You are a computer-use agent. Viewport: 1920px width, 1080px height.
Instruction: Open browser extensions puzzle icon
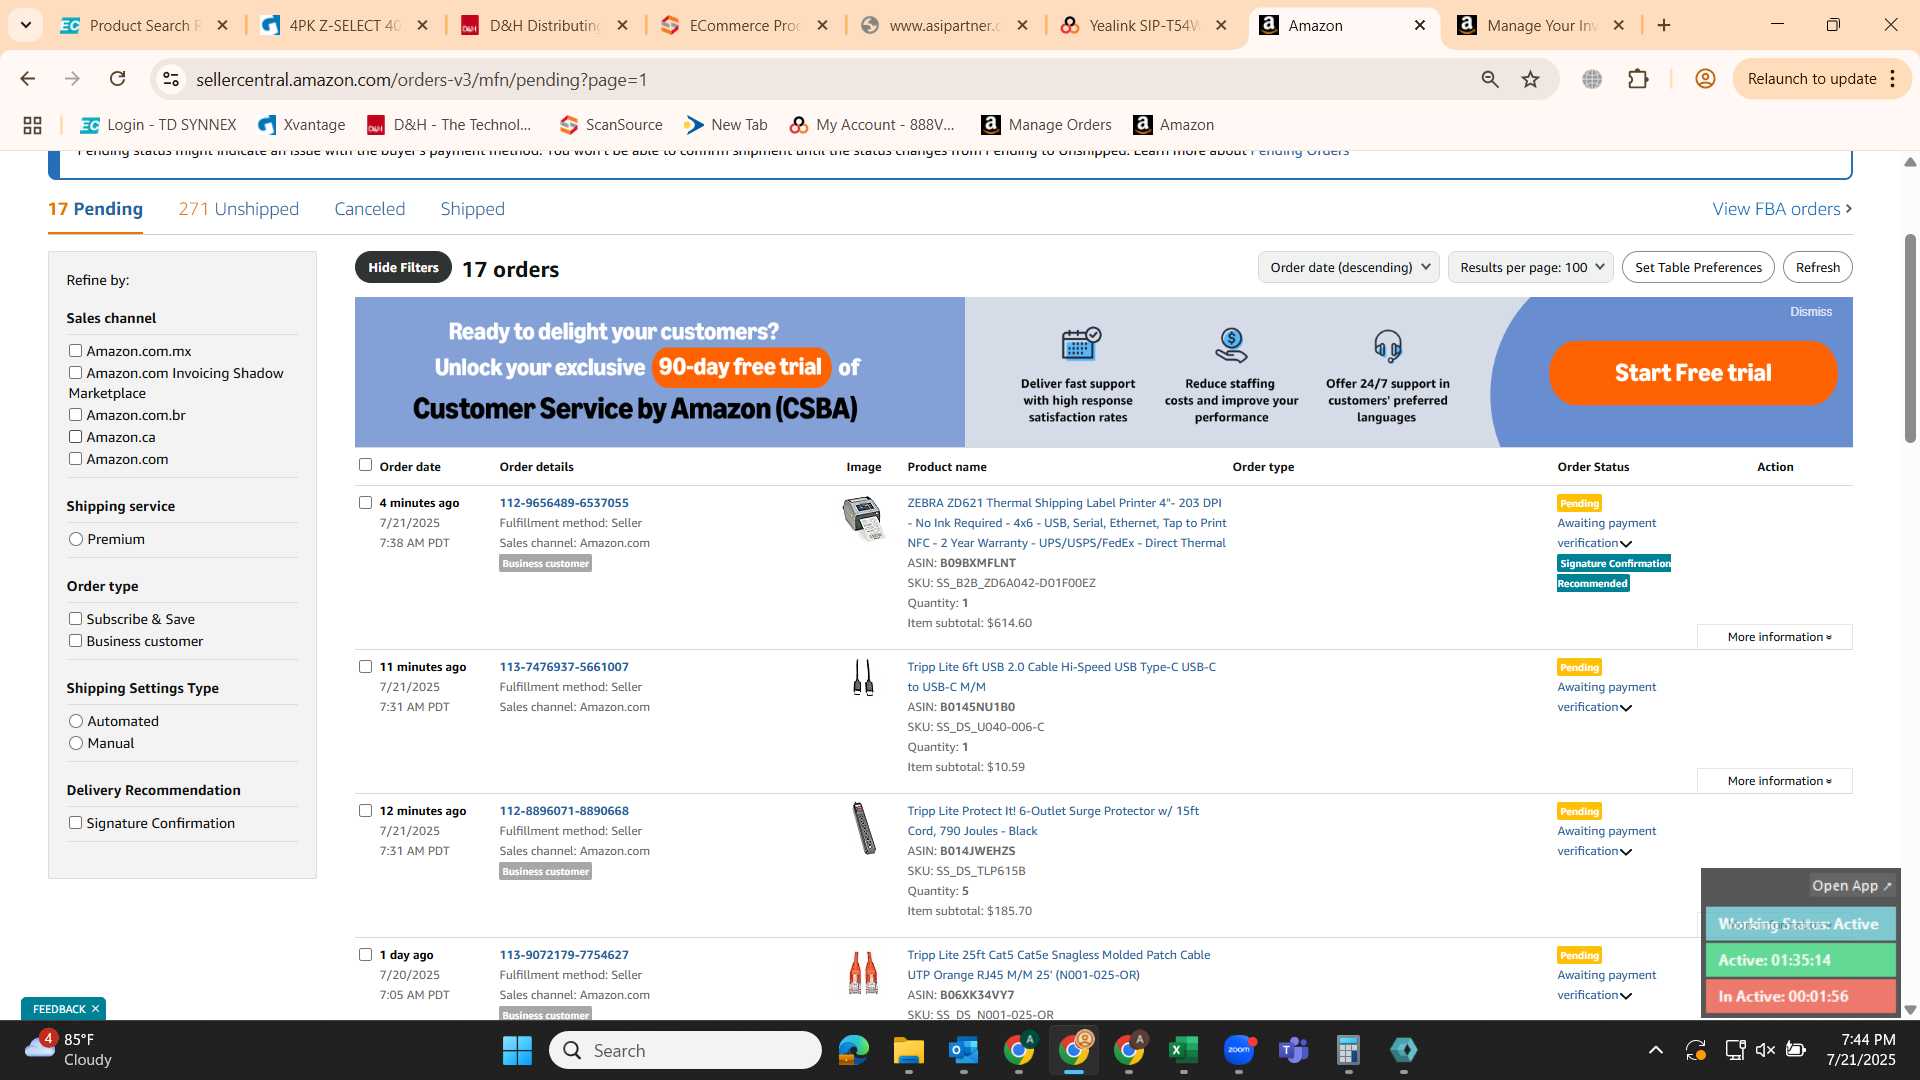point(1638,79)
